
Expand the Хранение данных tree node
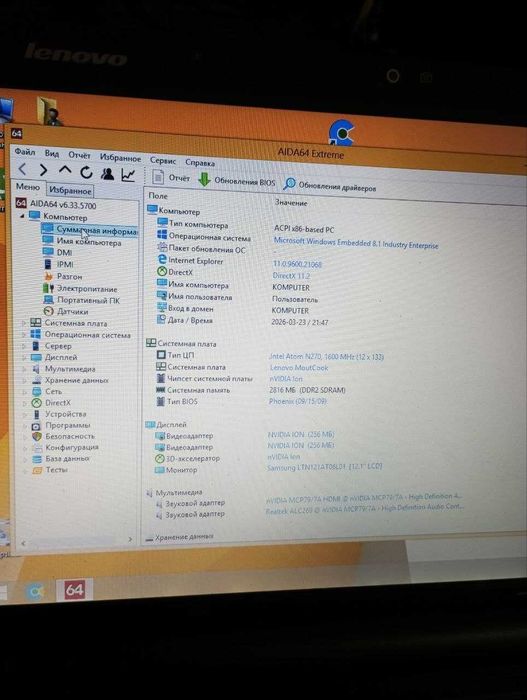tap(25, 380)
